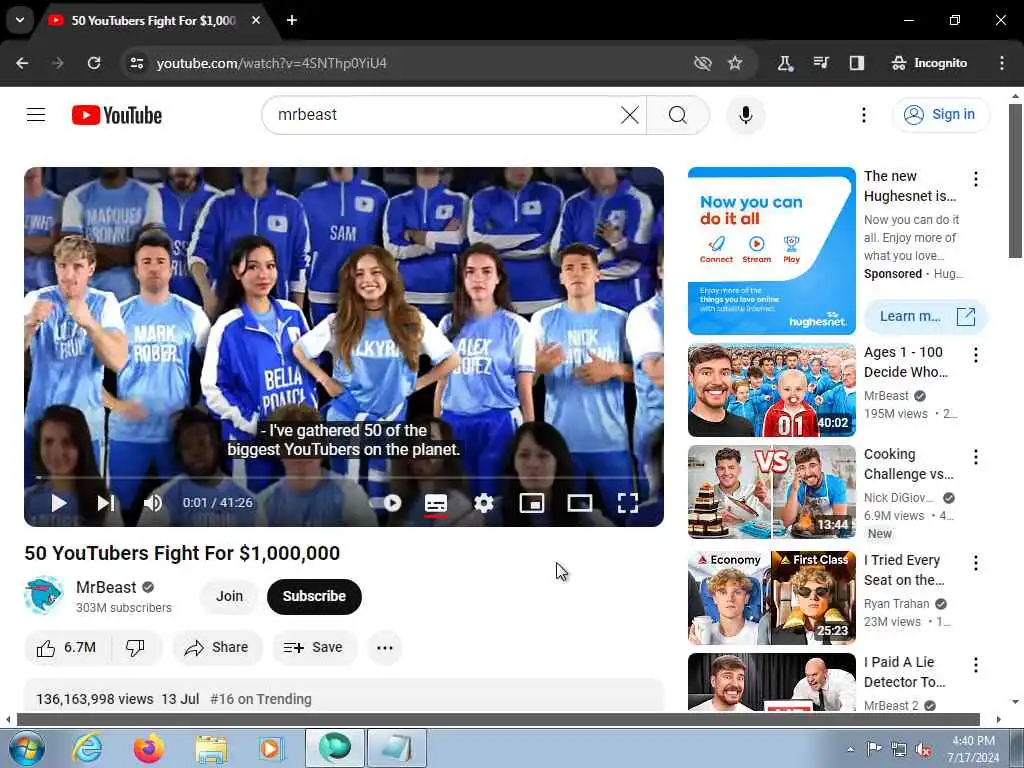Open the #16 on Trending link
The width and height of the screenshot is (1024, 768).
pyautogui.click(x=261, y=699)
